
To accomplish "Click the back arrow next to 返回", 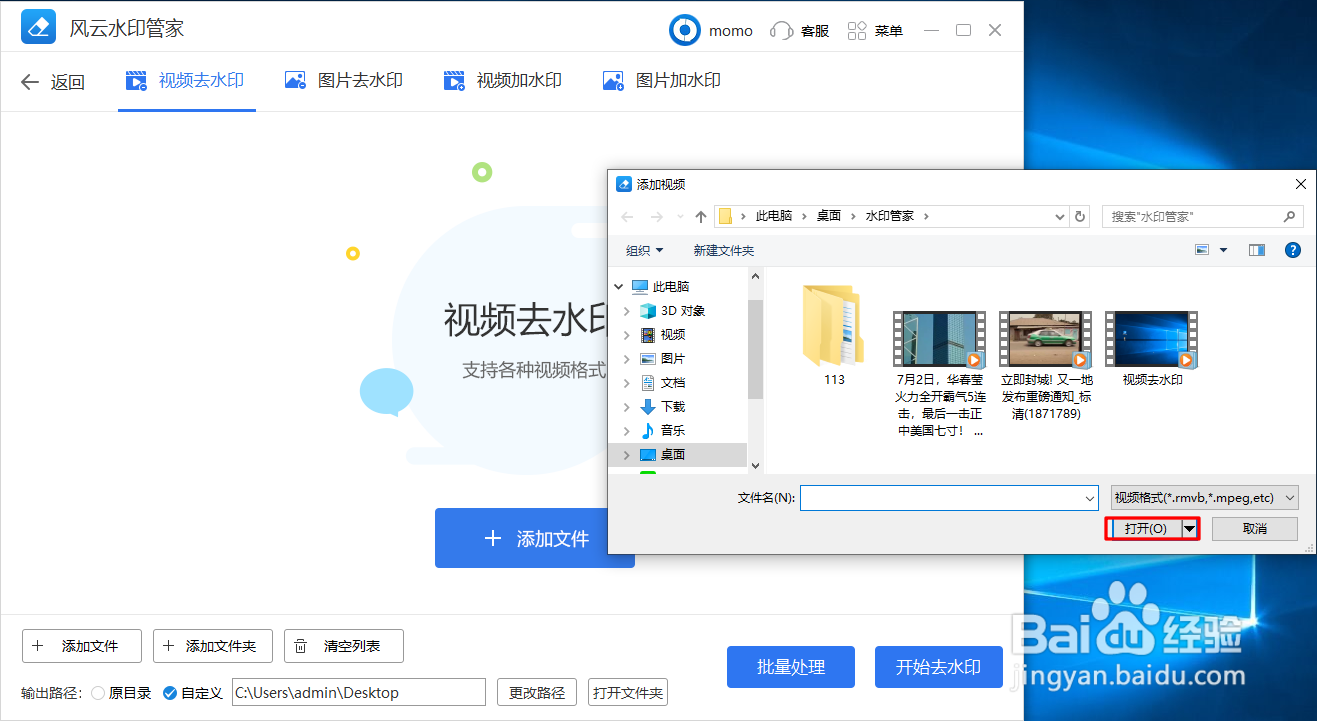I will 29,81.
